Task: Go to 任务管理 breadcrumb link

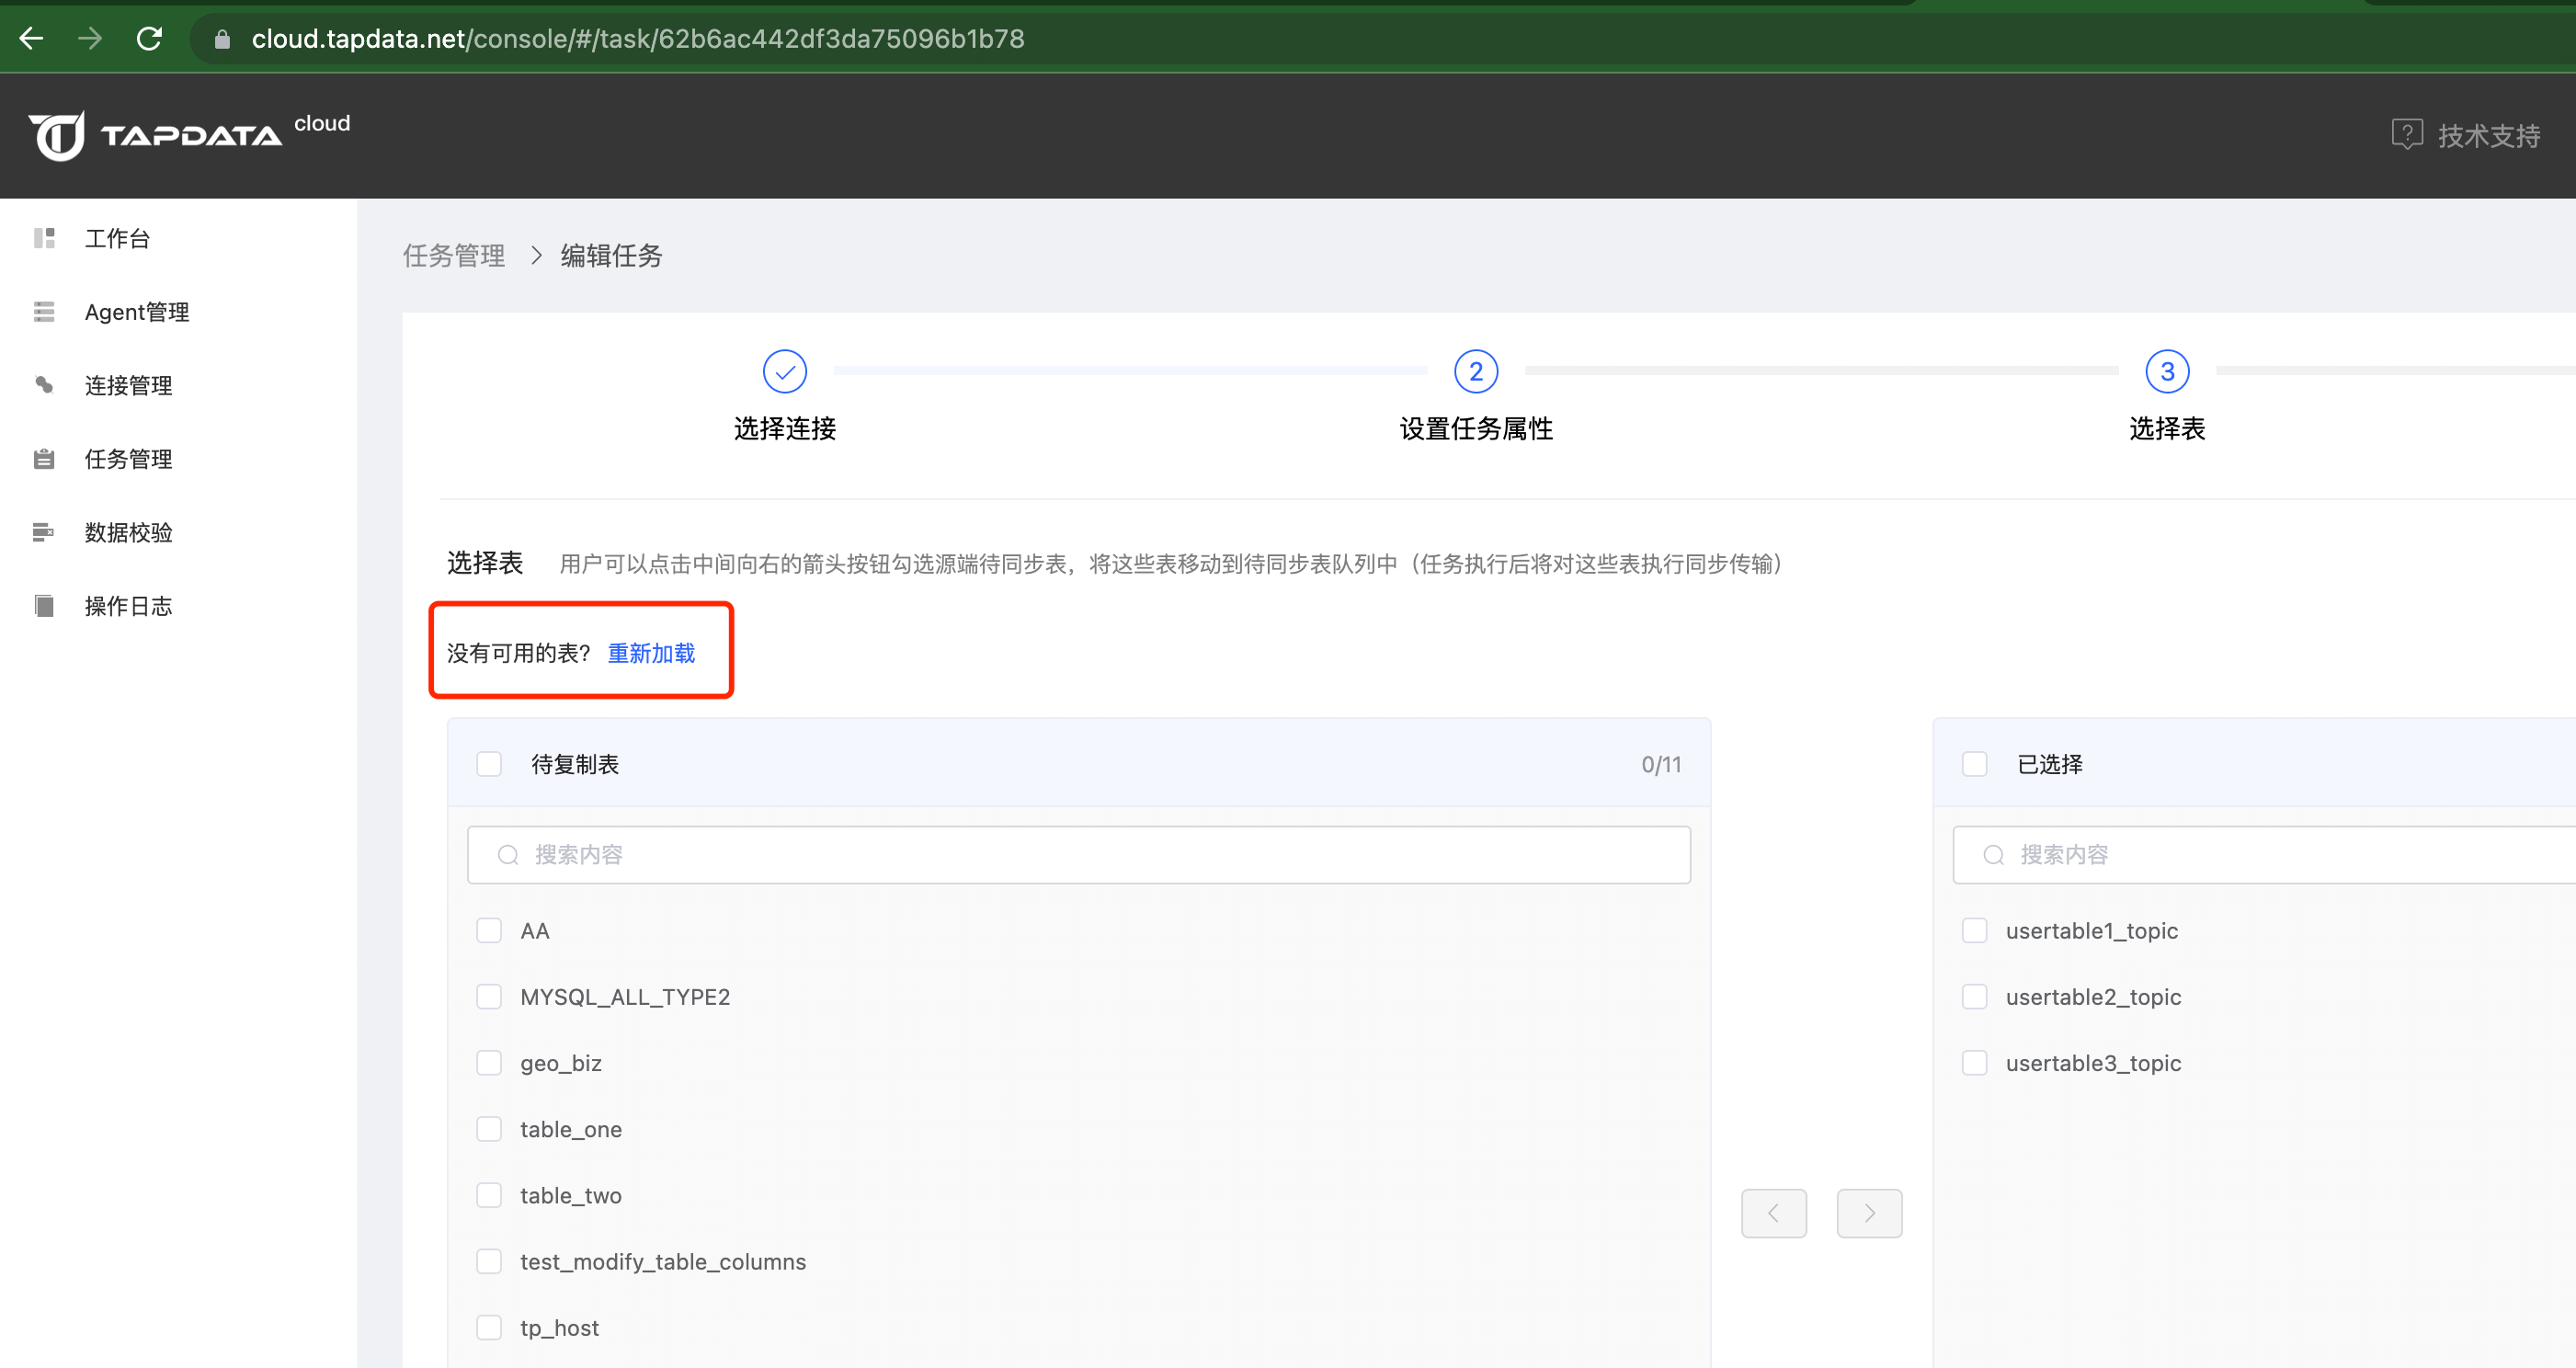Action: pyautogui.click(x=454, y=256)
